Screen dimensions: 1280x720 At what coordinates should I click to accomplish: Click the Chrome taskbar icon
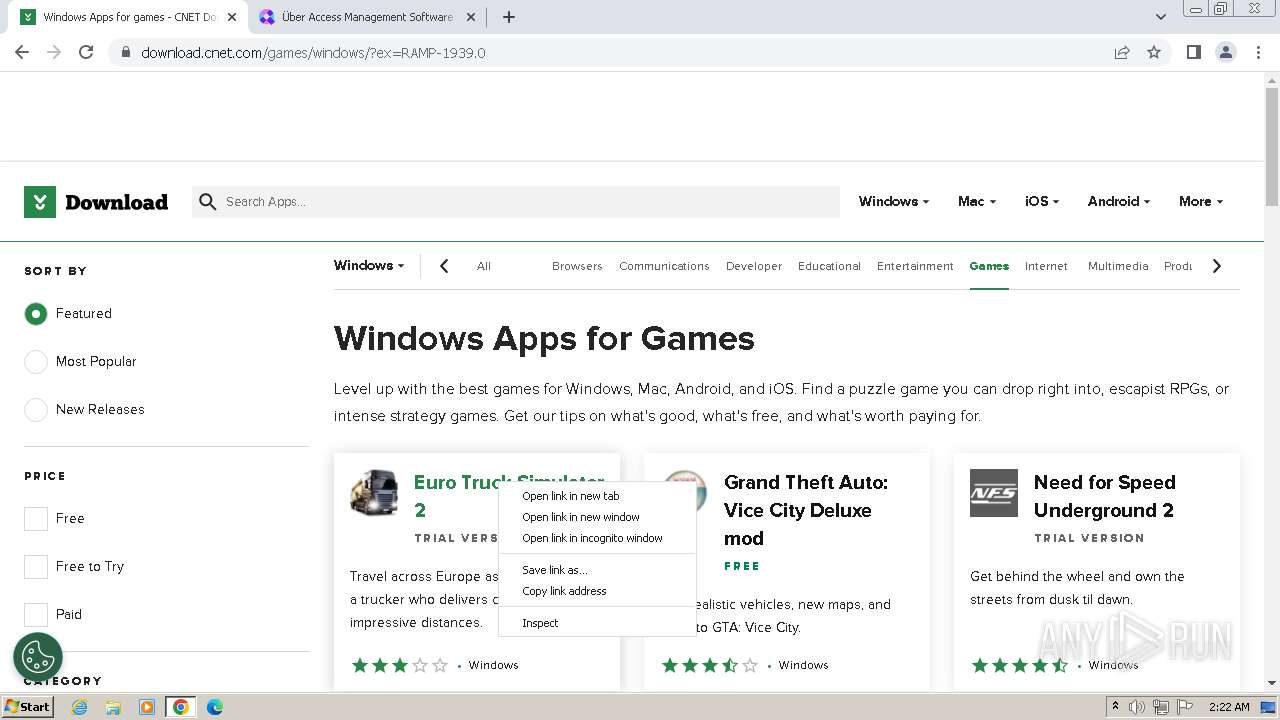(x=181, y=707)
